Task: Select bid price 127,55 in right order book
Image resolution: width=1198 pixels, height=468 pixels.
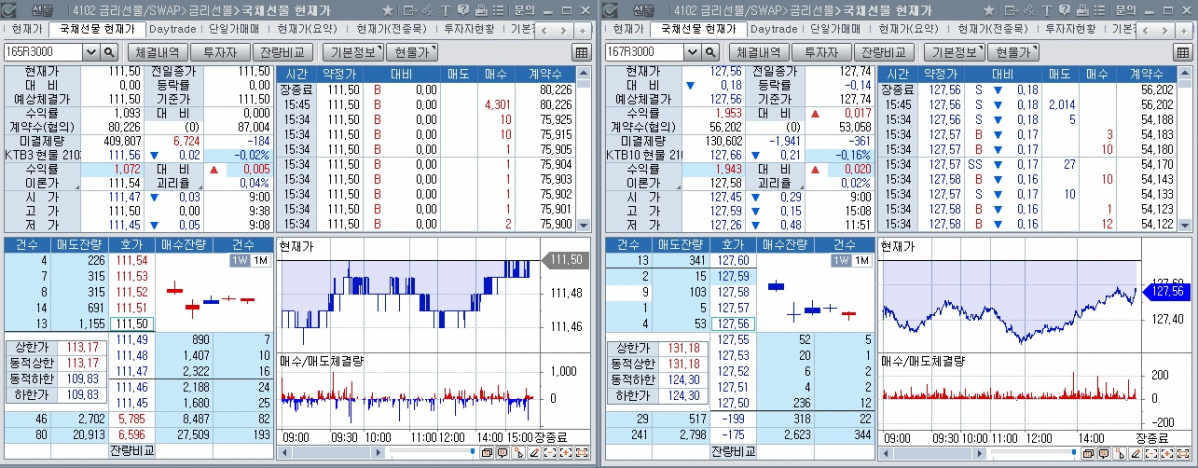Action: point(733,338)
